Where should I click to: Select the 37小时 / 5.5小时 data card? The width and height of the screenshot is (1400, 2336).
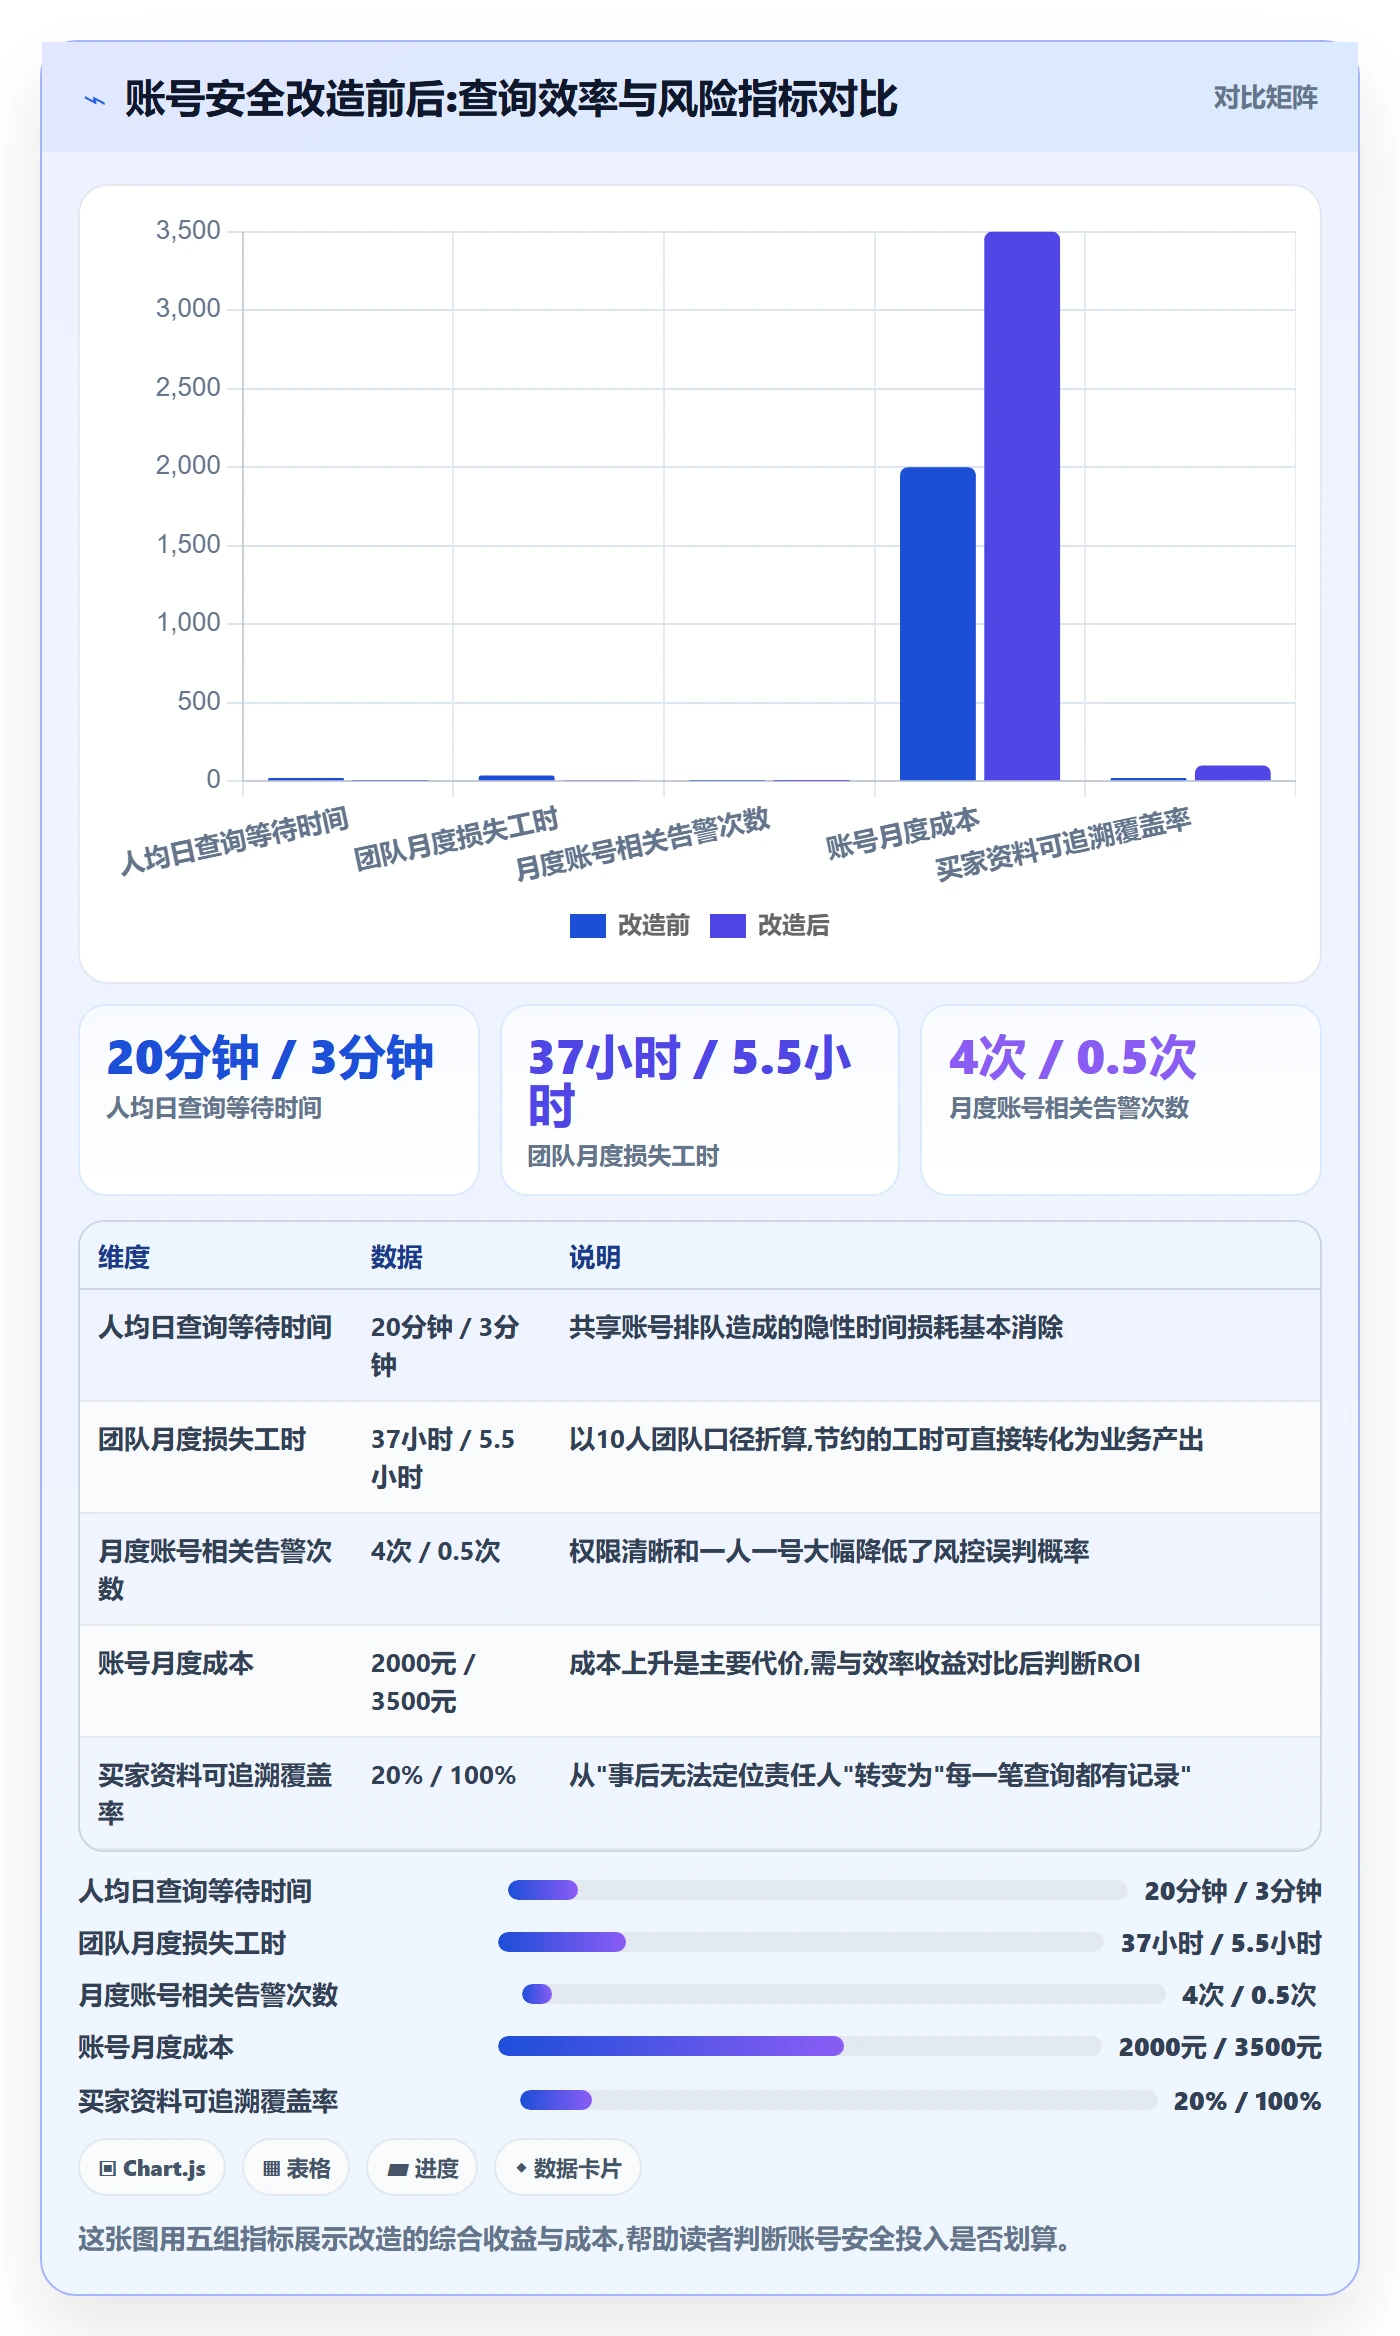[x=700, y=1099]
